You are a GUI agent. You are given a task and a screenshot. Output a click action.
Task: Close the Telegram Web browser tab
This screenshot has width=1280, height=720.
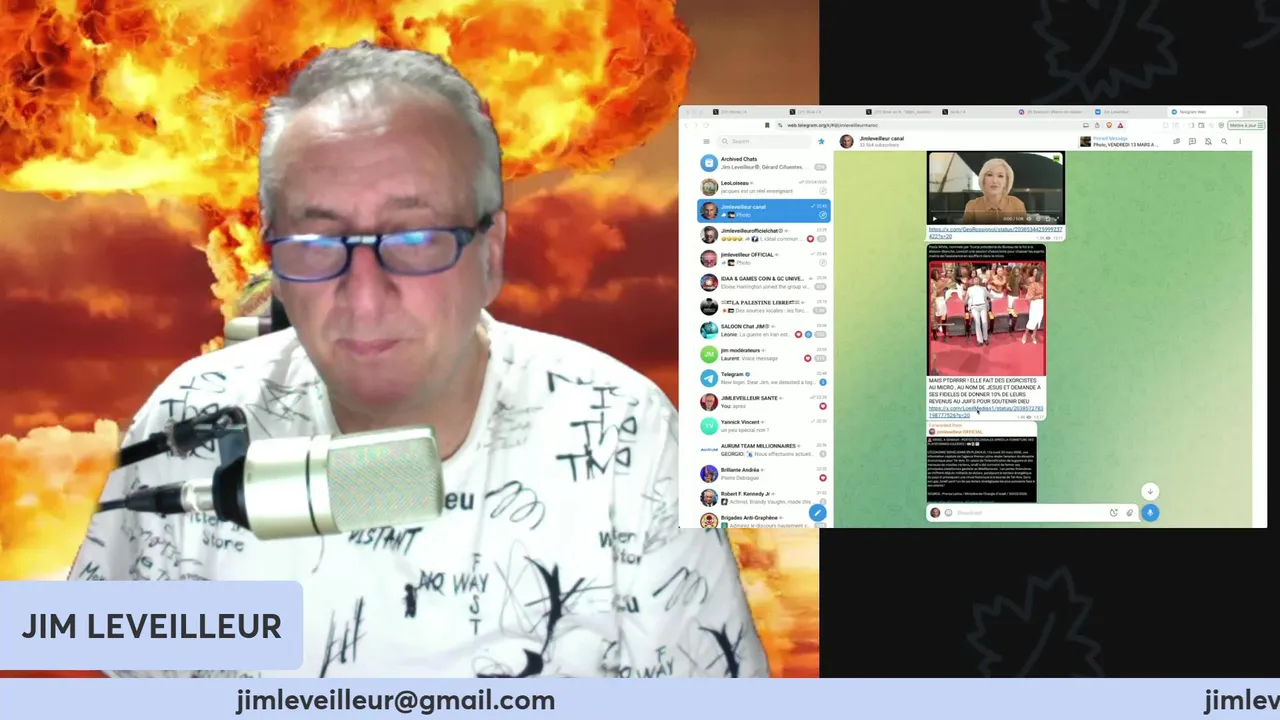[1237, 112]
